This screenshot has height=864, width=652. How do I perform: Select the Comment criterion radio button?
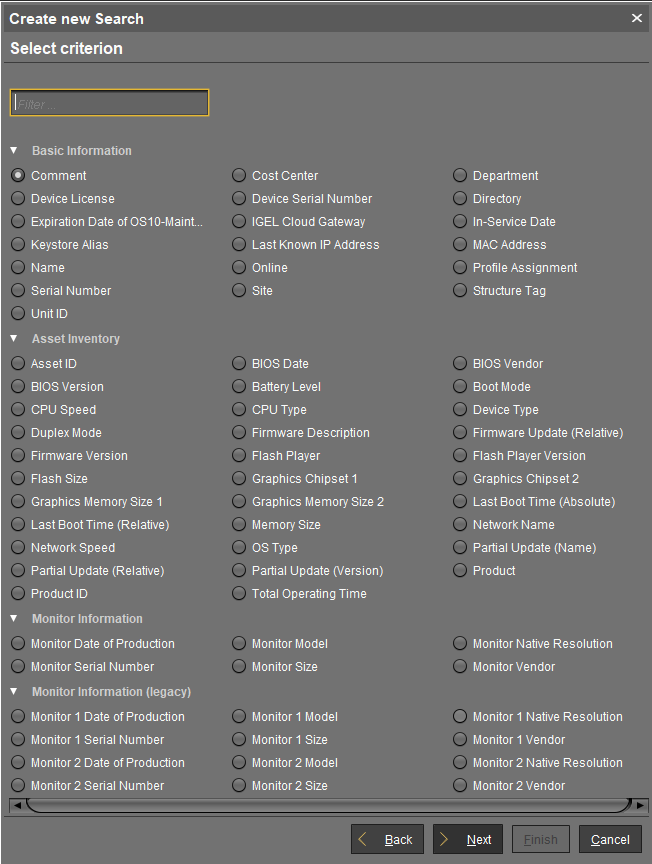point(18,175)
